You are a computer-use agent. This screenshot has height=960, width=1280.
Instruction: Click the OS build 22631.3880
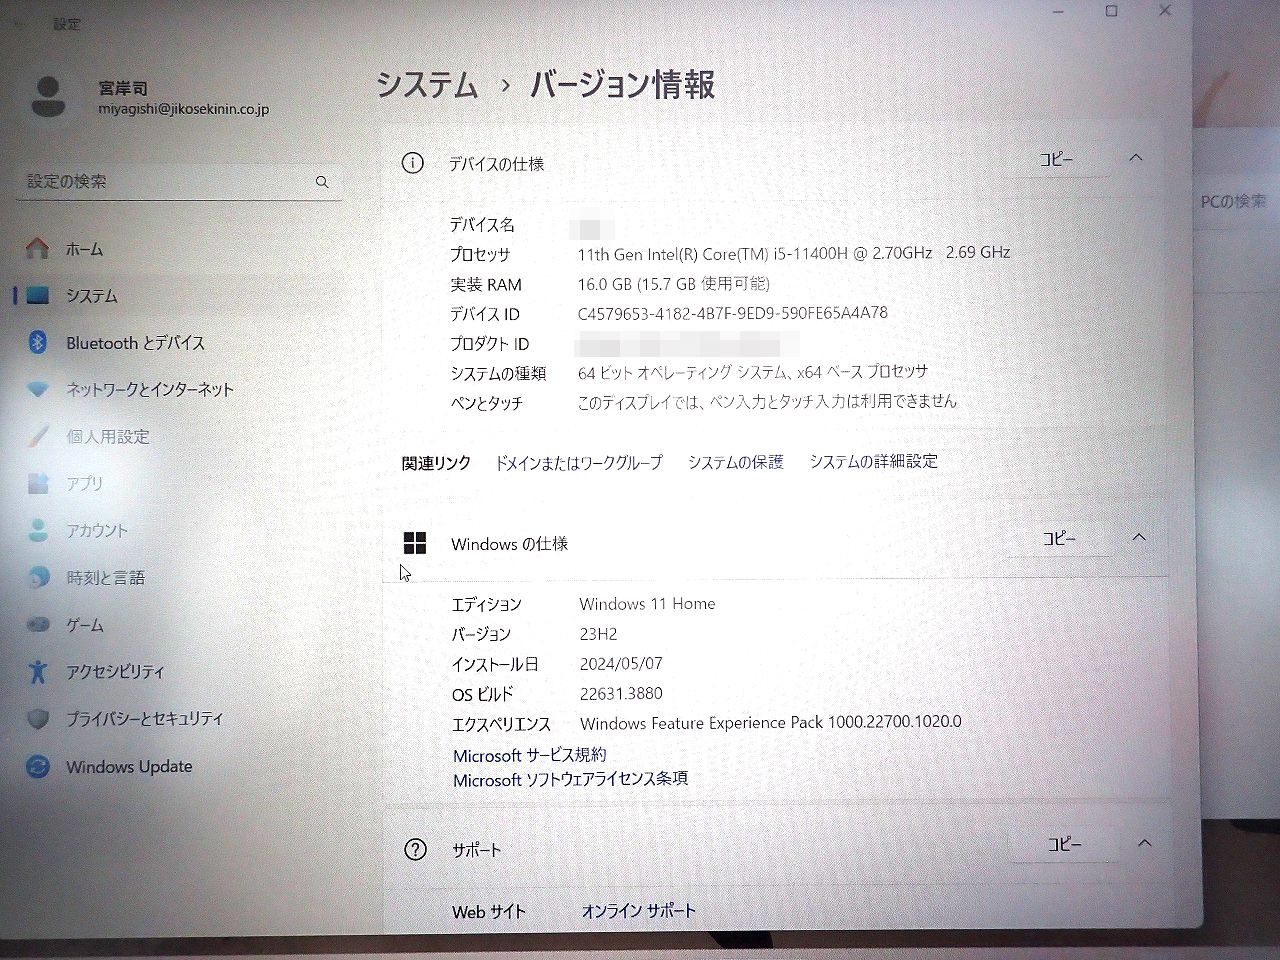click(x=621, y=693)
